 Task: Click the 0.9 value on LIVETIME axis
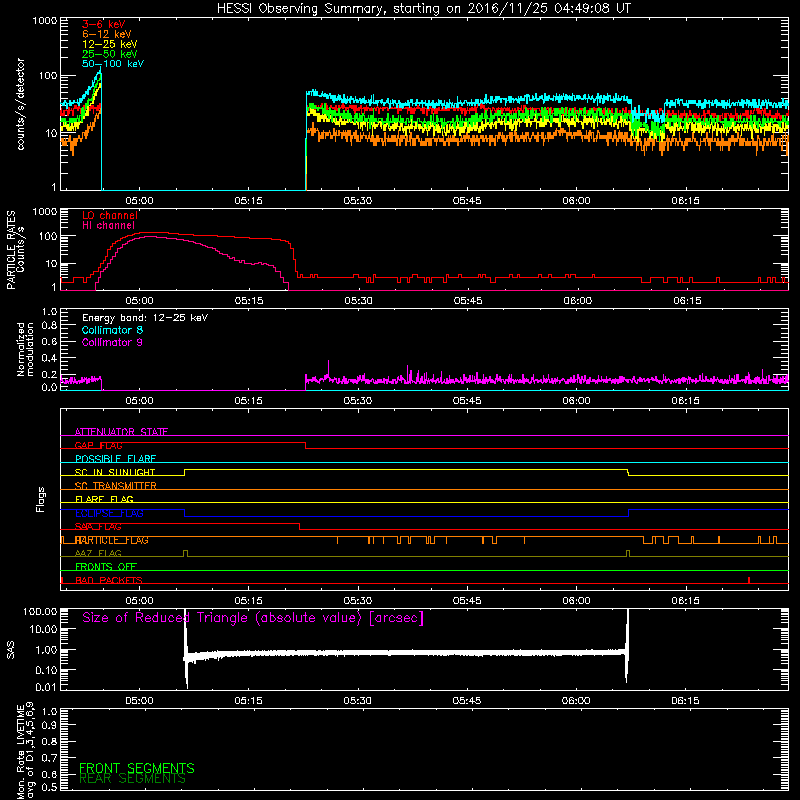point(49,726)
